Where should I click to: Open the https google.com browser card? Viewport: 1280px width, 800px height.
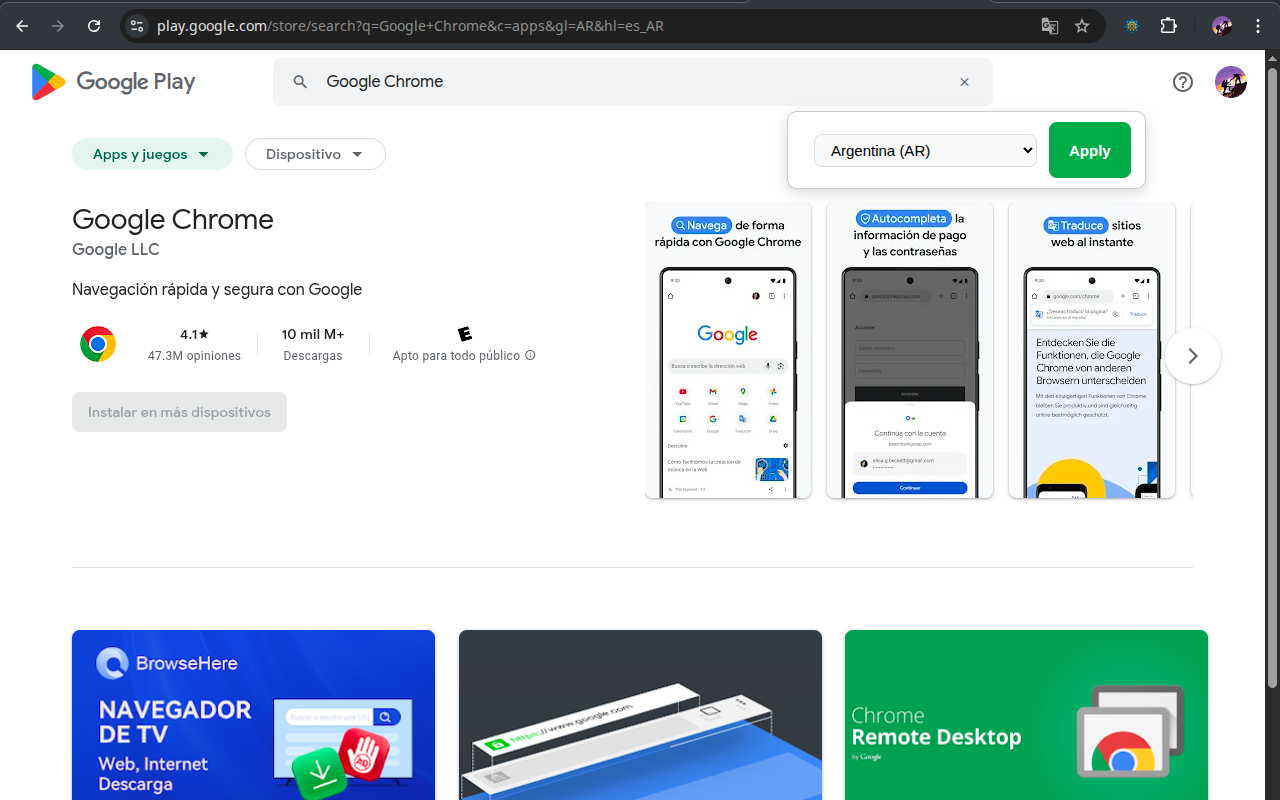[640, 715]
